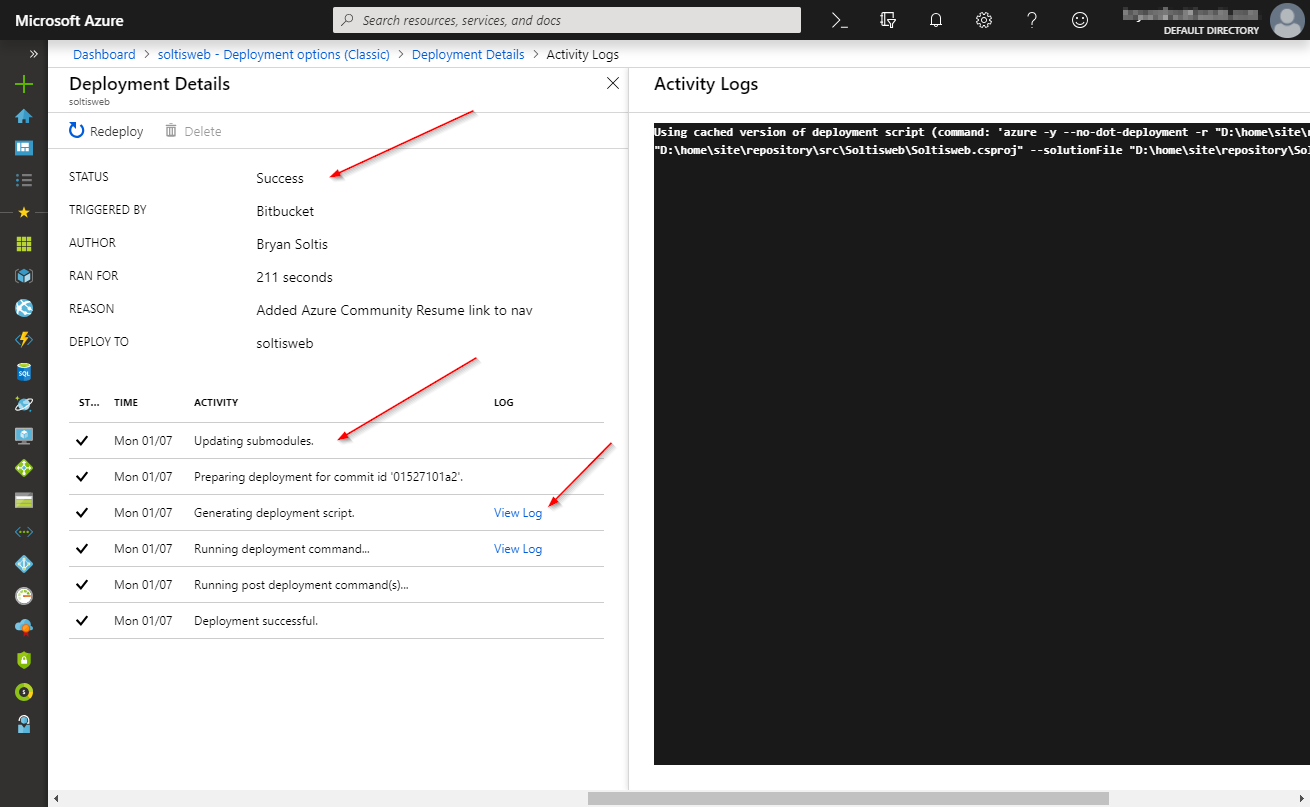The height and width of the screenshot is (807, 1310).
Task: View Log for Generating deployment script
Action: coord(517,512)
